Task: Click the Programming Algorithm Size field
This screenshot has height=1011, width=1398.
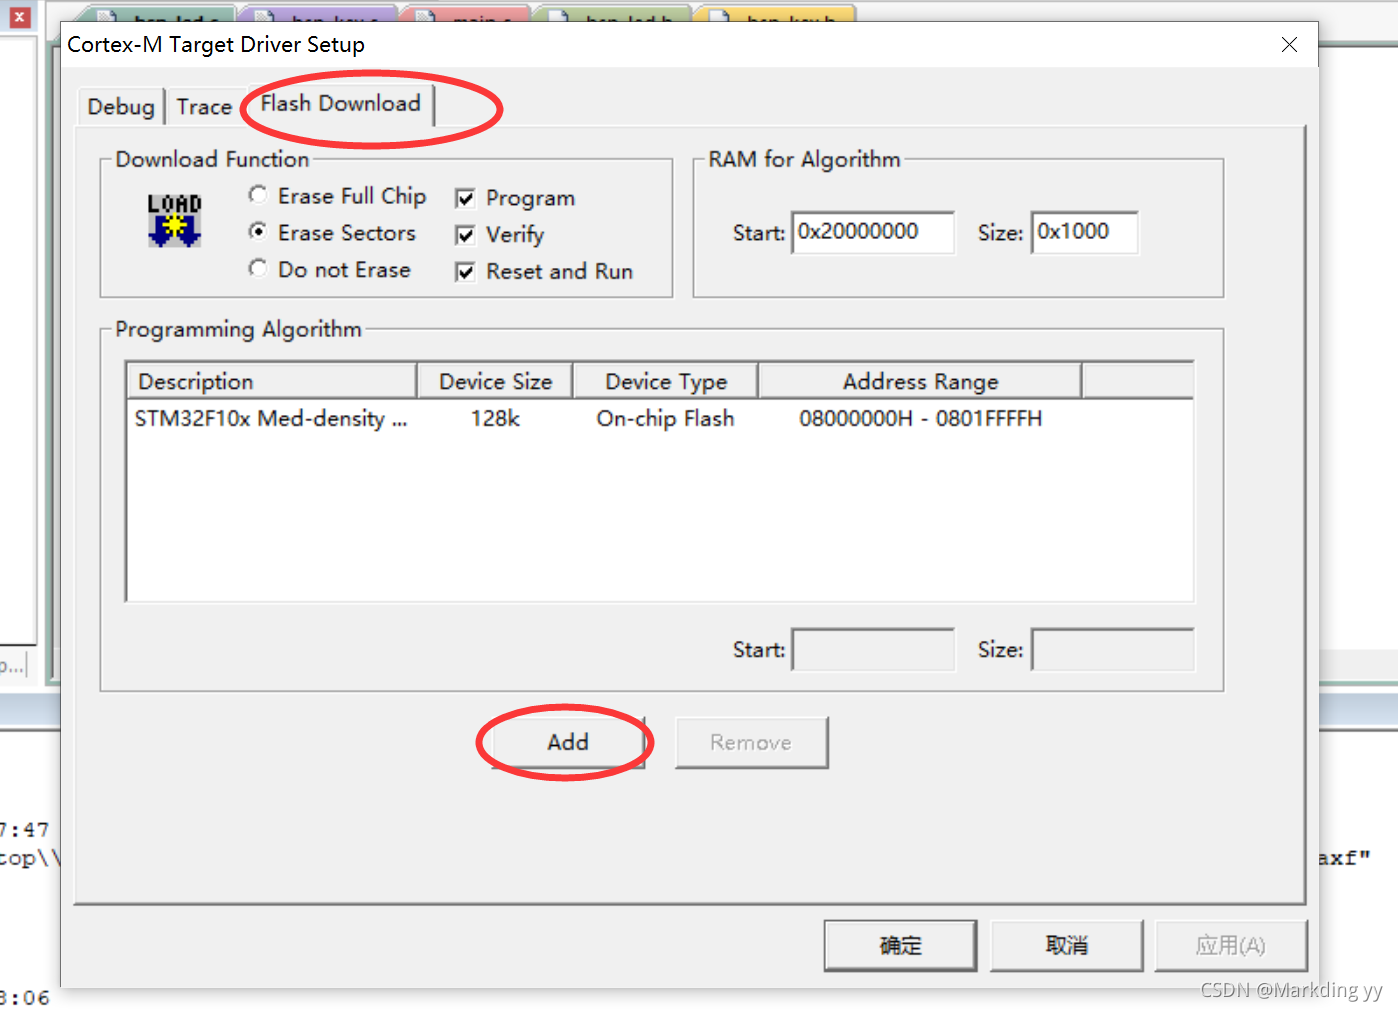Action: (1113, 649)
